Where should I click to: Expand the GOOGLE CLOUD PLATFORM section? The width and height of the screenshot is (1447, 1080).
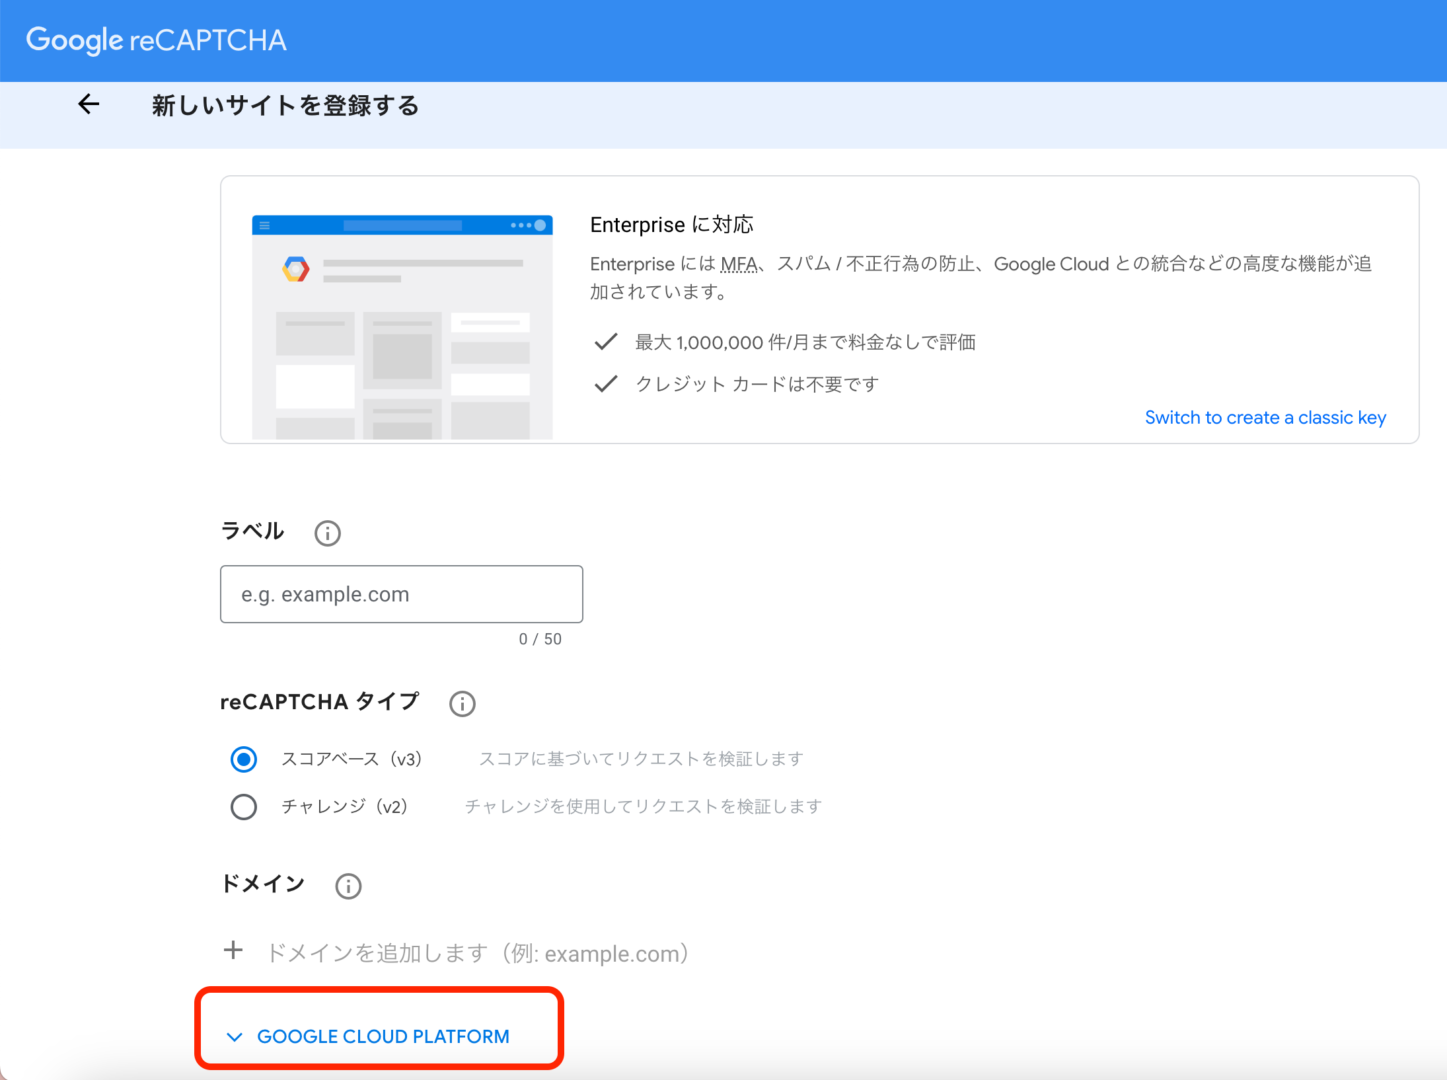369,1037
